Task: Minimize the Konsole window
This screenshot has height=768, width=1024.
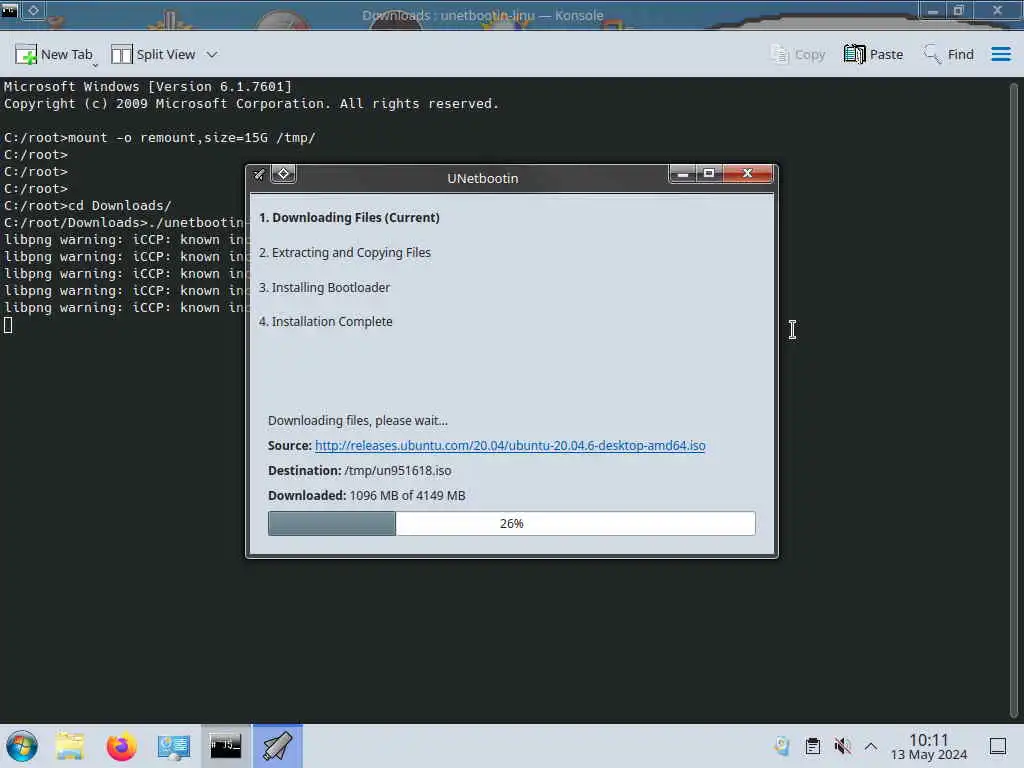Action: [x=933, y=10]
